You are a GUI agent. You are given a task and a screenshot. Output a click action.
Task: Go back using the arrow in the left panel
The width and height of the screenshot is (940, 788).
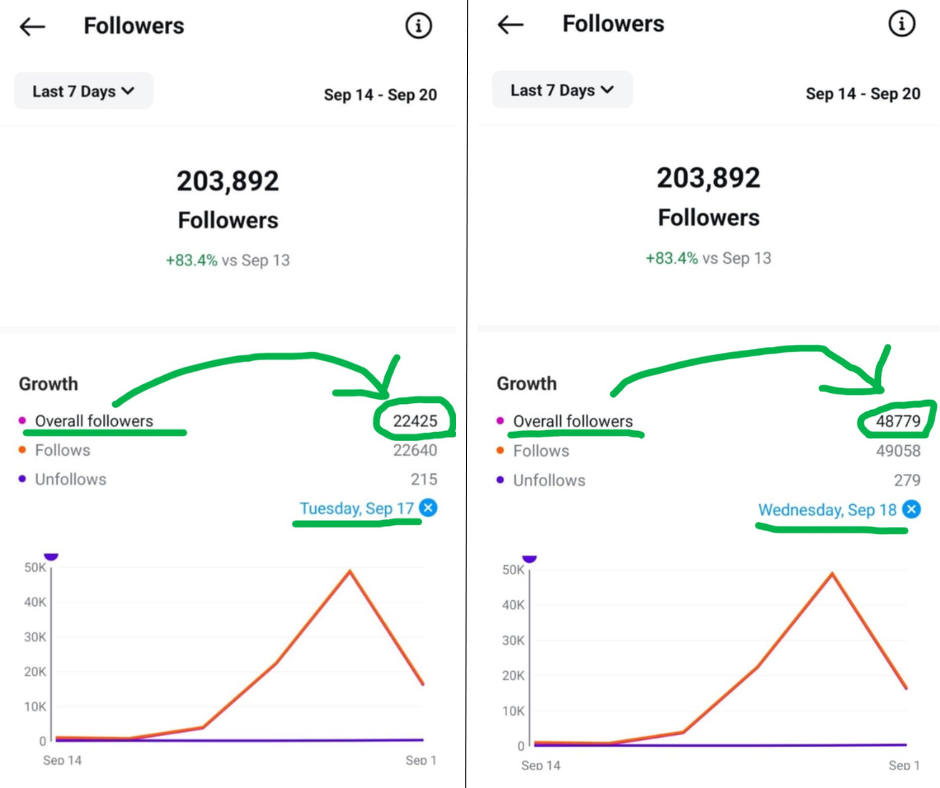click(x=33, y=27)
